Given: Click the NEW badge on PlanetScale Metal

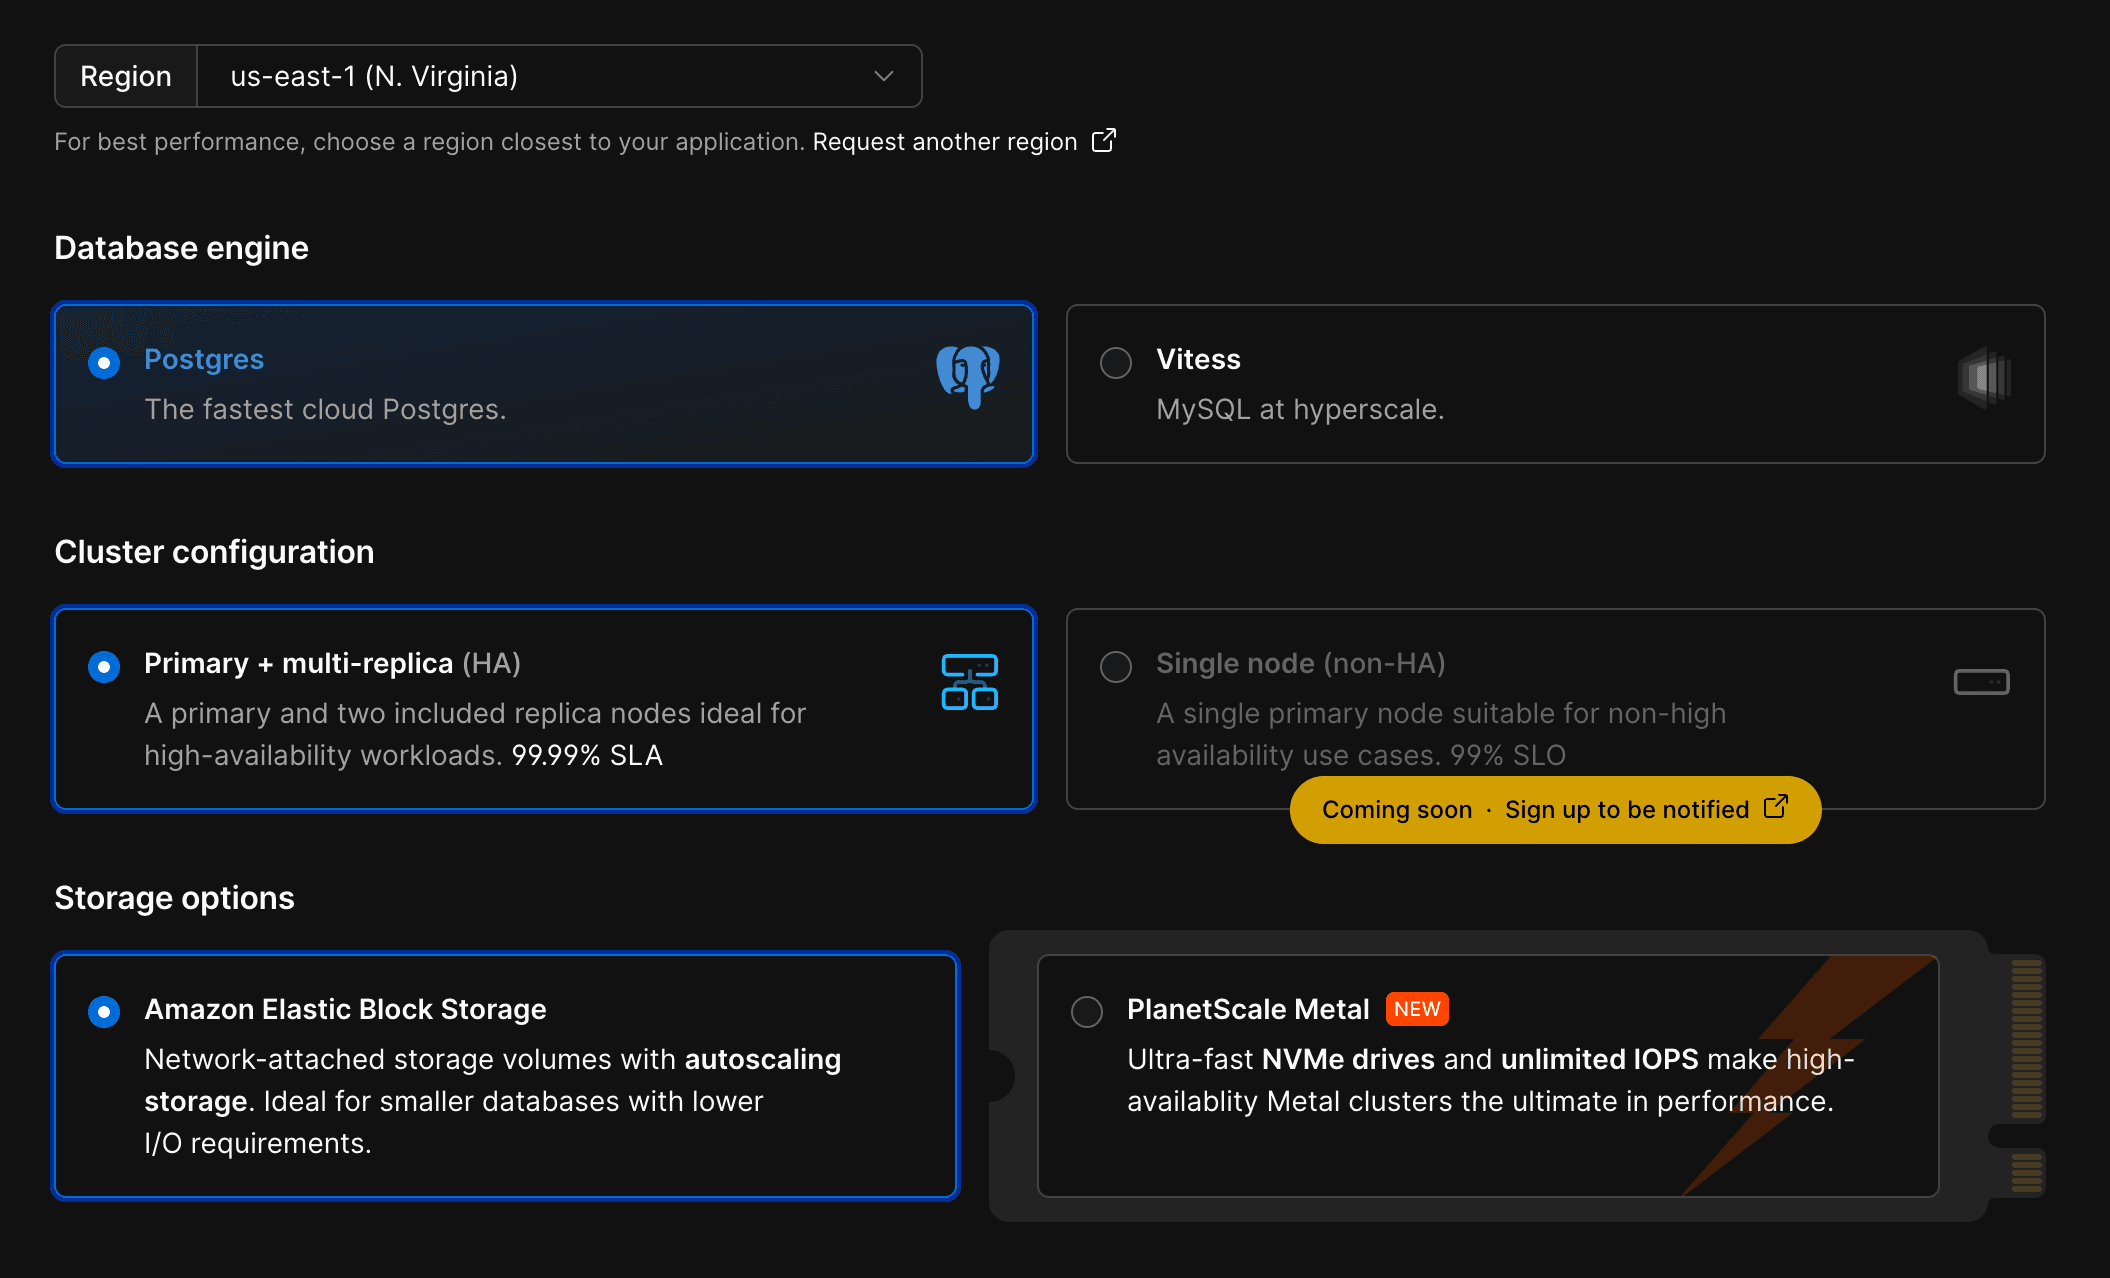Looking at the screenshot, I should click(x=1416, y=1009).
